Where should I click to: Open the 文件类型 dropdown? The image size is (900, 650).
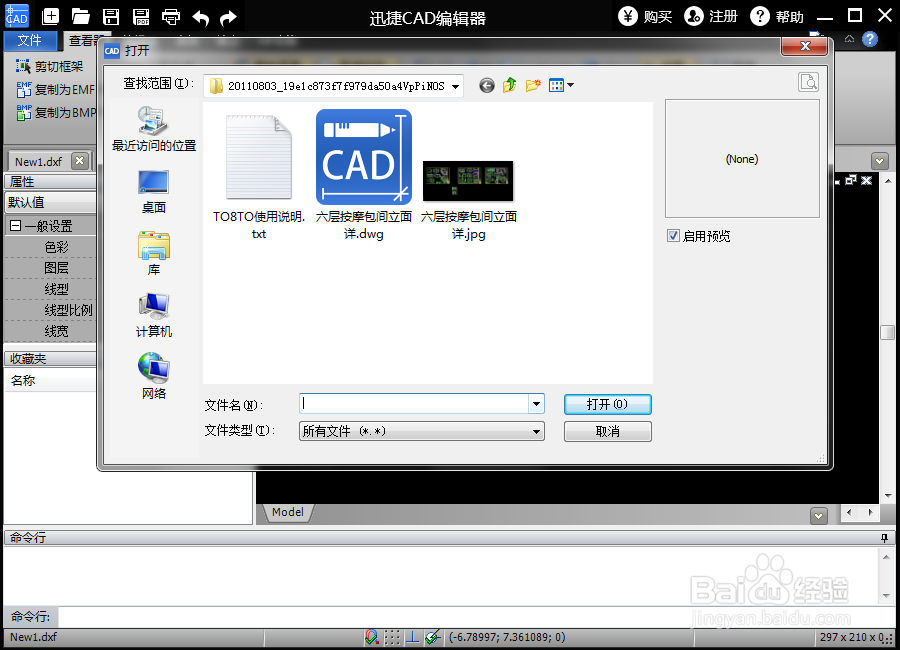(536, 431)
